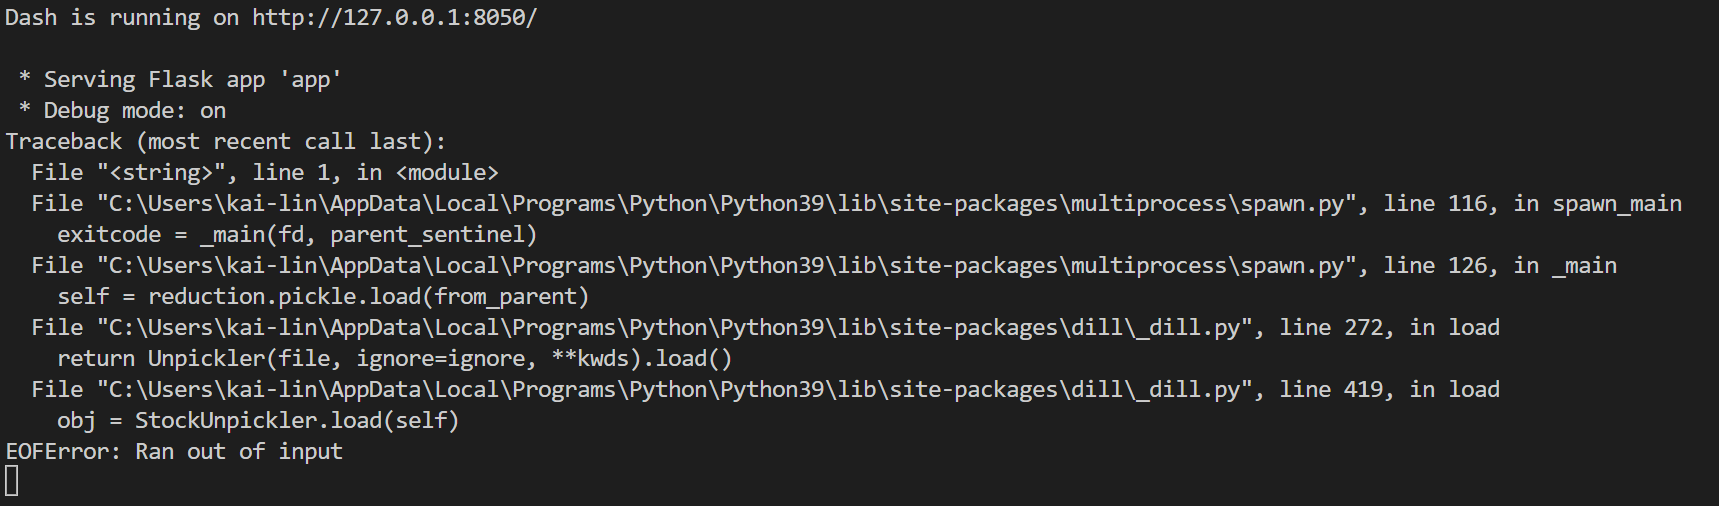Click the "_main" function name after line 126

pos(1584,266)
